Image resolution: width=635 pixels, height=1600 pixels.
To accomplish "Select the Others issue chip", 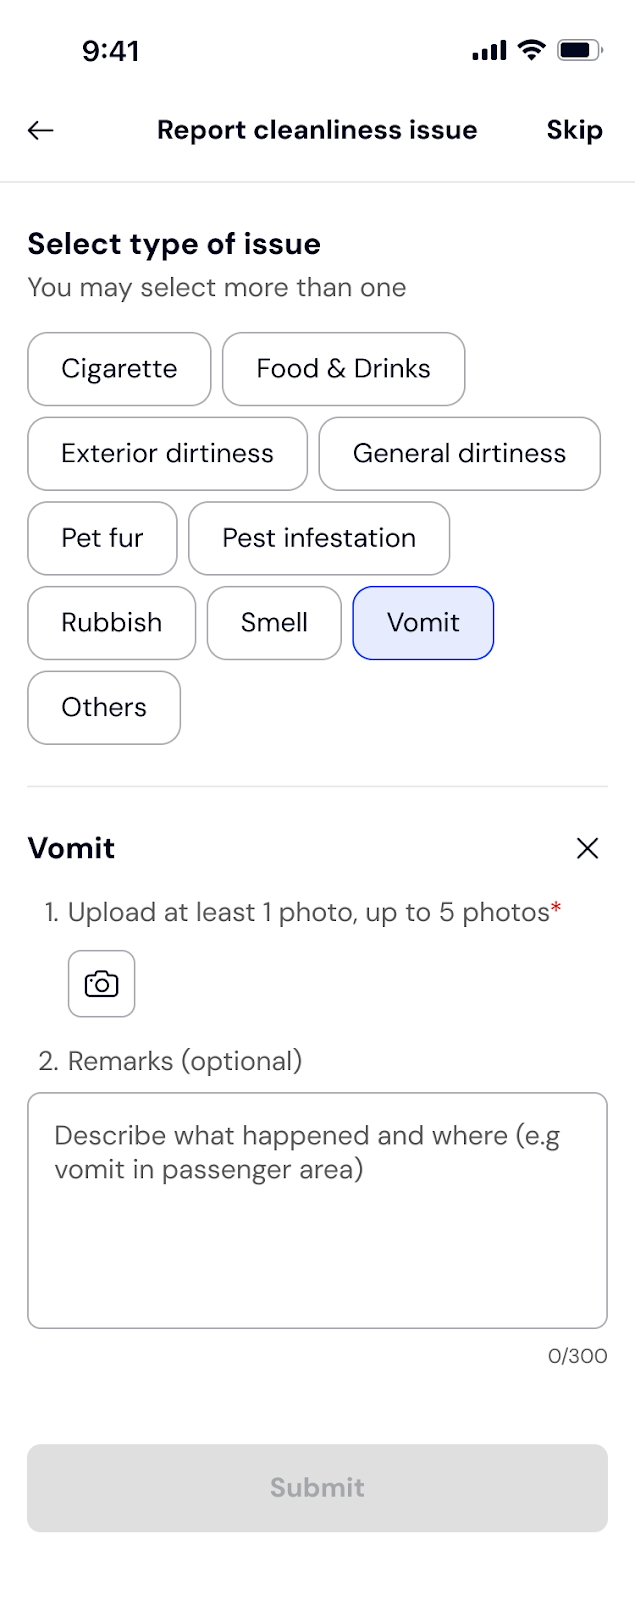I will 104,708.
